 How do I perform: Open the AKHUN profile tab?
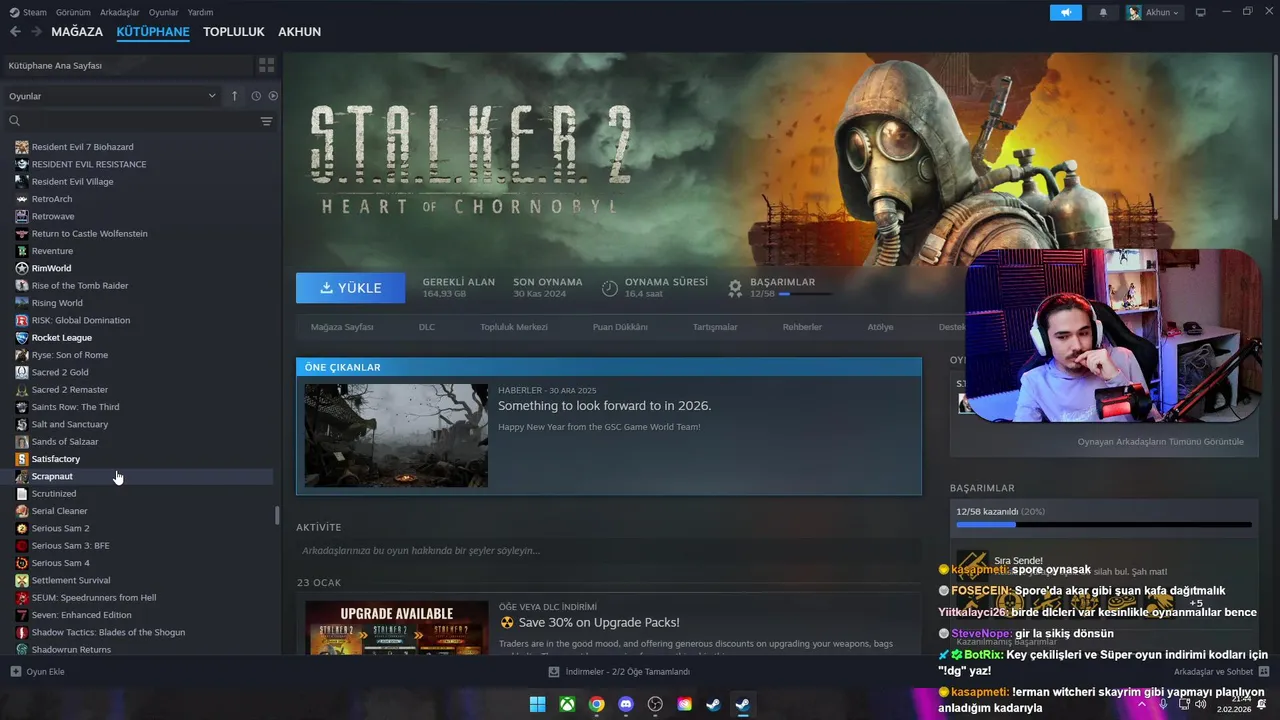(x=300, y=32)
